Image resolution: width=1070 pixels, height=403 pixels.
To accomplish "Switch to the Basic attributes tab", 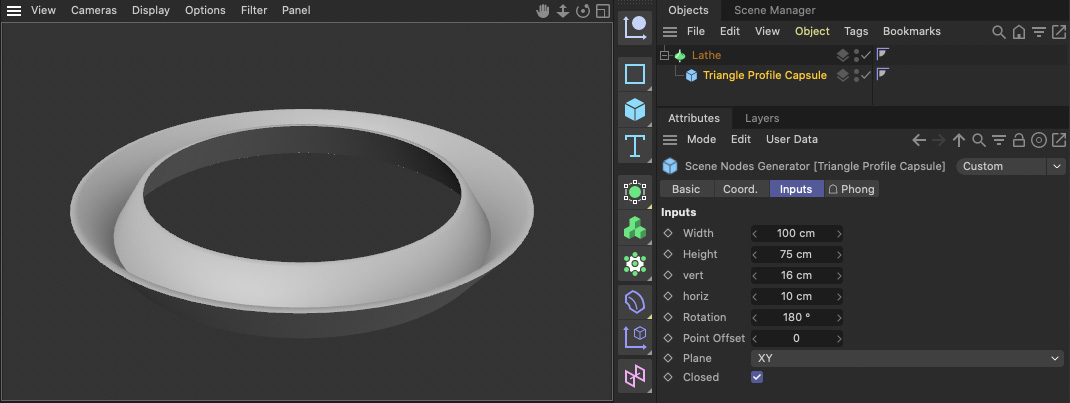I will pyautogui.click(x=686, y=189).
